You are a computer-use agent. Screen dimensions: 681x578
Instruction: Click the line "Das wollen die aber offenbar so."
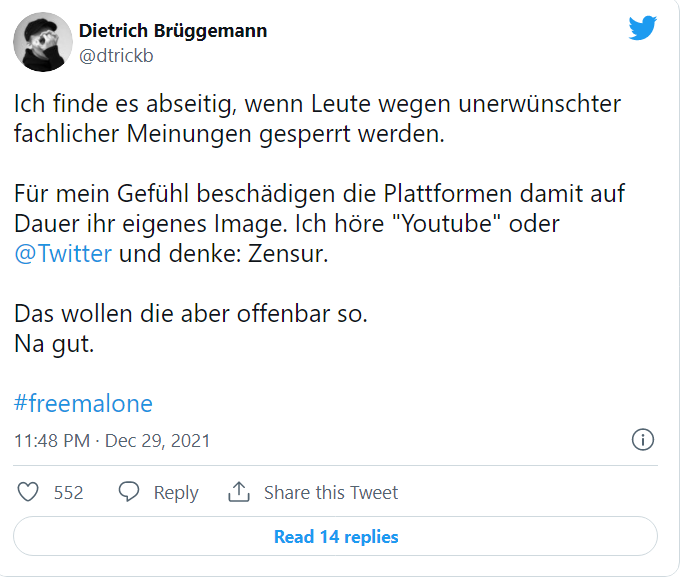tap(191, 314)
